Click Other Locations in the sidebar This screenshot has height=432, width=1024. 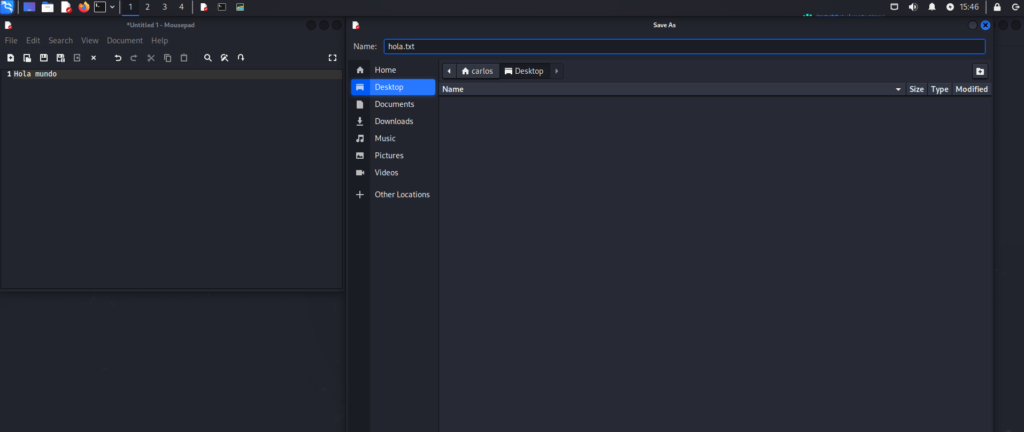(401, 194)
